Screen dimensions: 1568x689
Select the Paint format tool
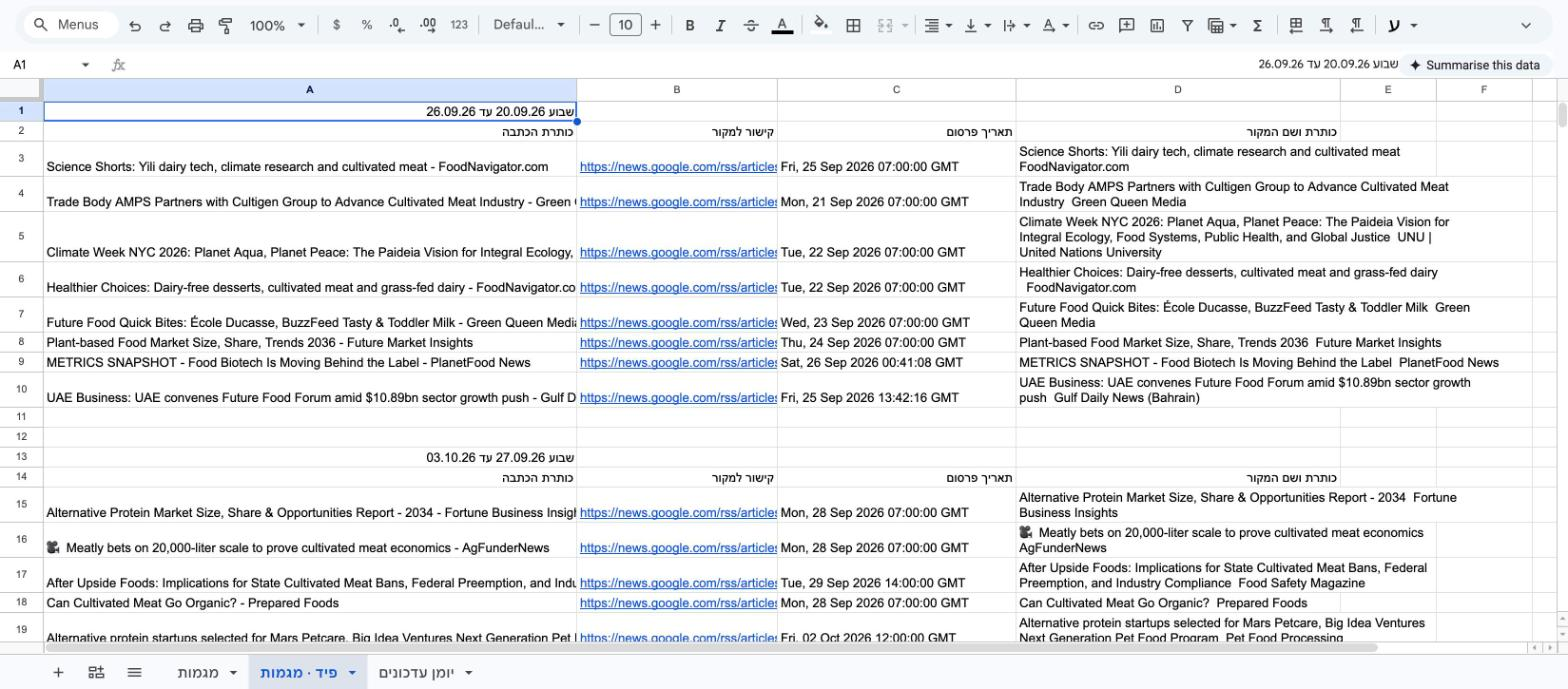coord(226,25)
